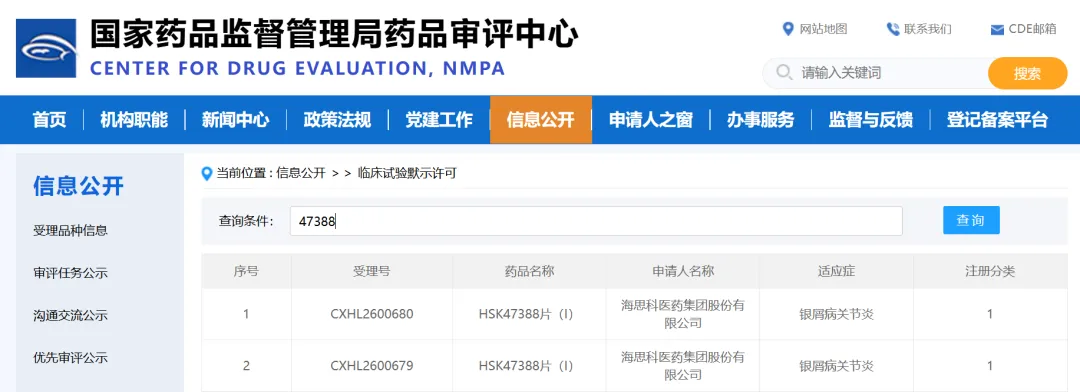Select the highlighted 信息公开 tab
This screenshot has height=392, width=1080.
[541, 120]
